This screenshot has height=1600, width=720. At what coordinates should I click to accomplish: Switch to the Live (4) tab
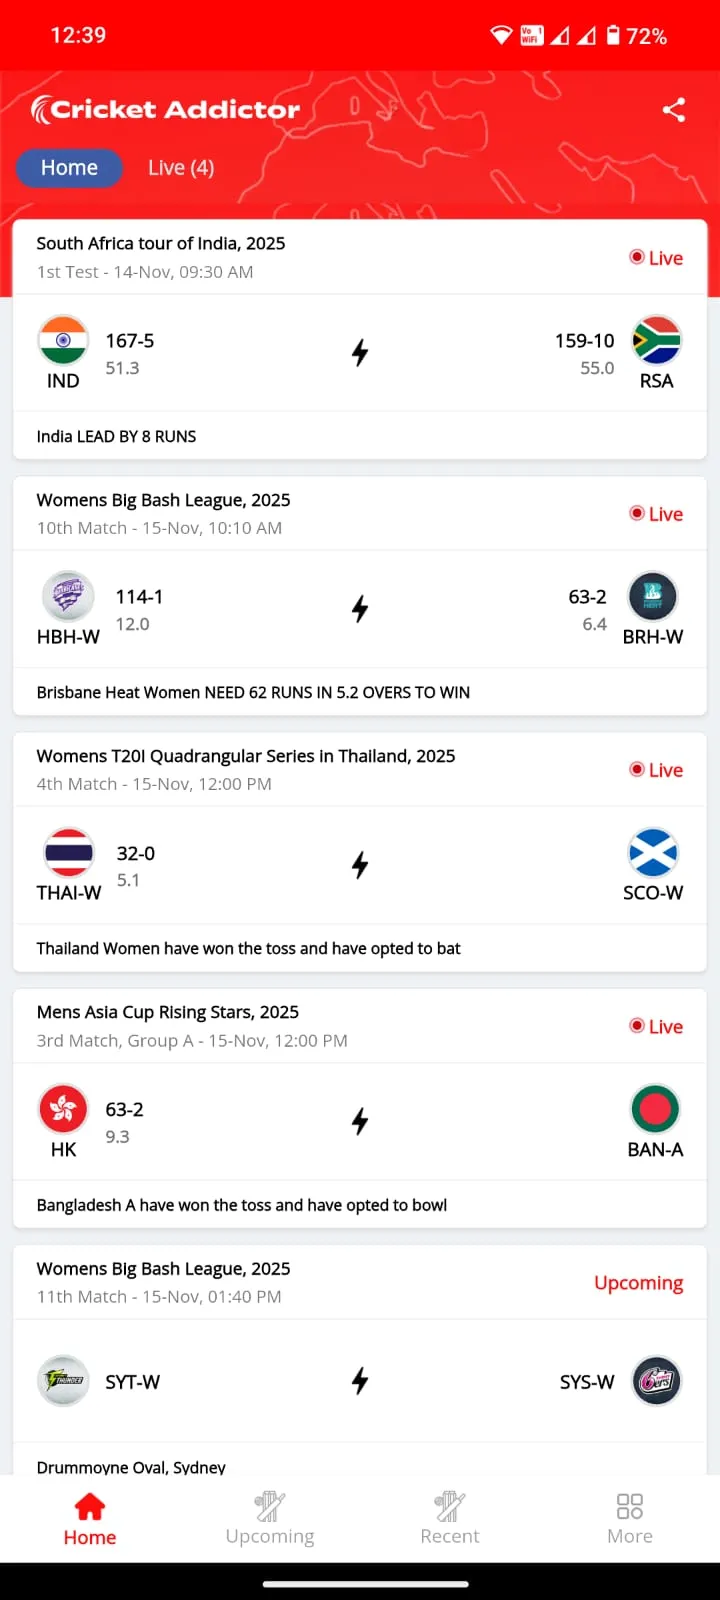click(x=181, y=168)
